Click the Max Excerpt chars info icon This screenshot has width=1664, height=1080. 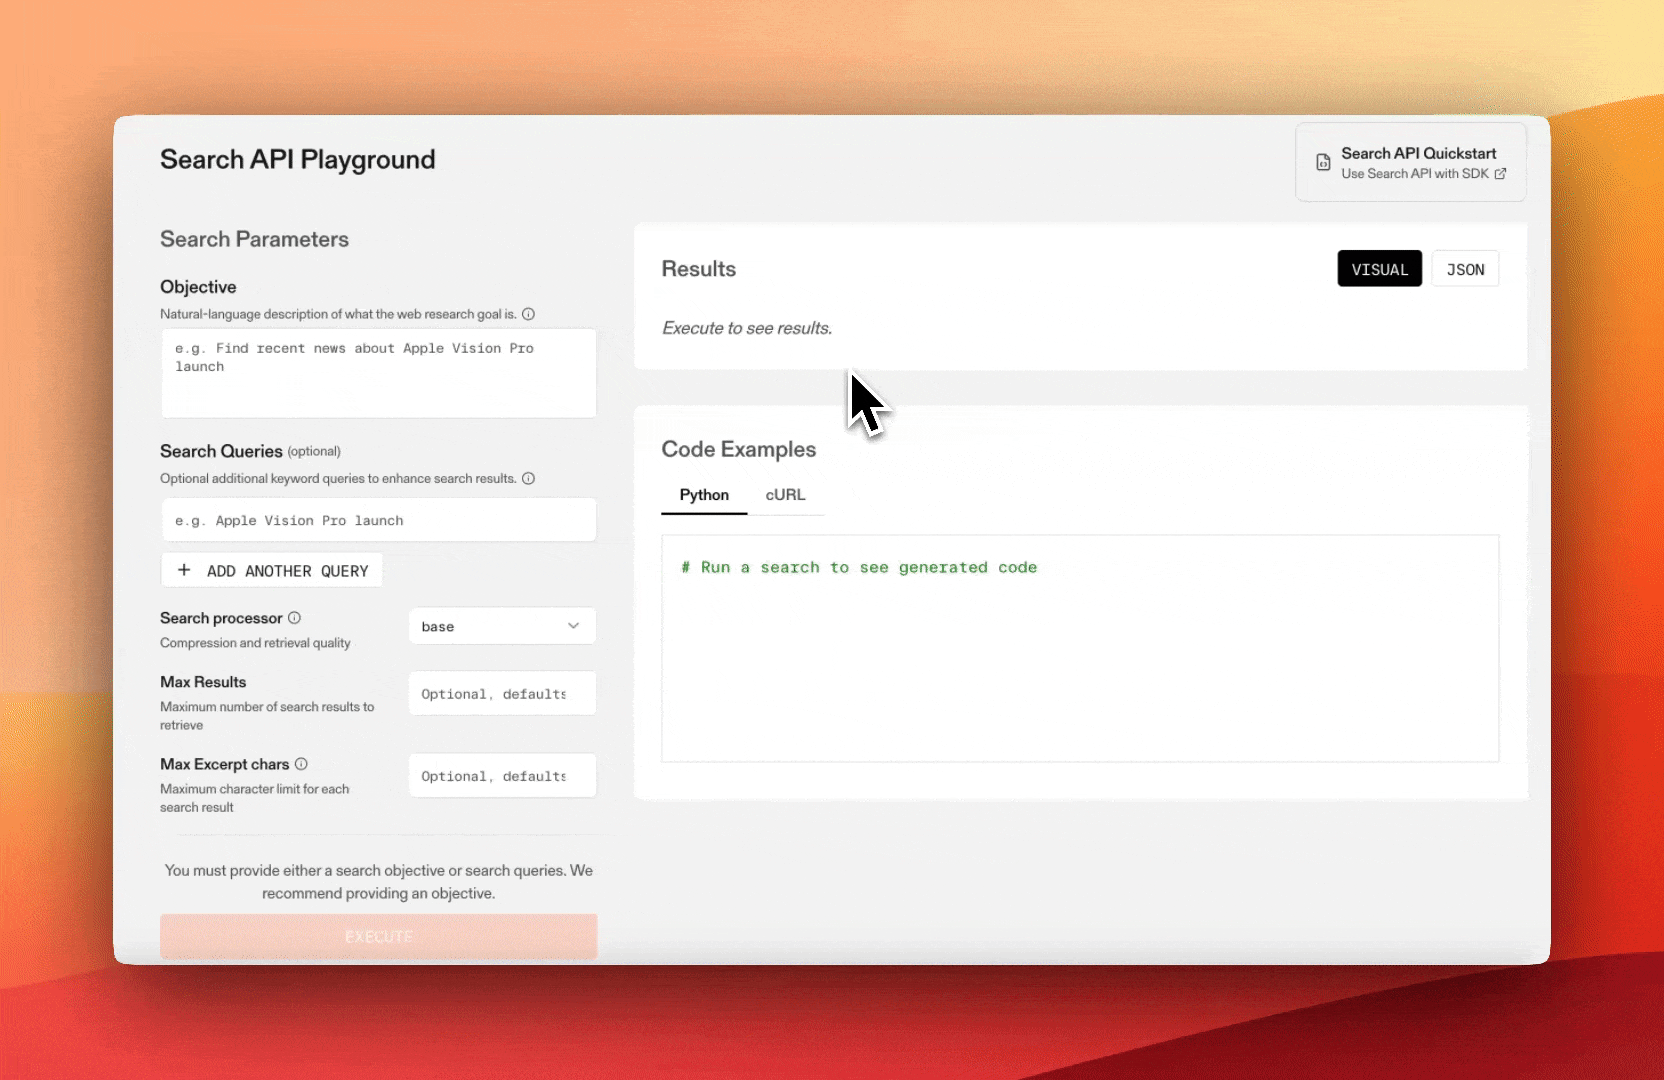pyautogui.click(x=300, y=764)
